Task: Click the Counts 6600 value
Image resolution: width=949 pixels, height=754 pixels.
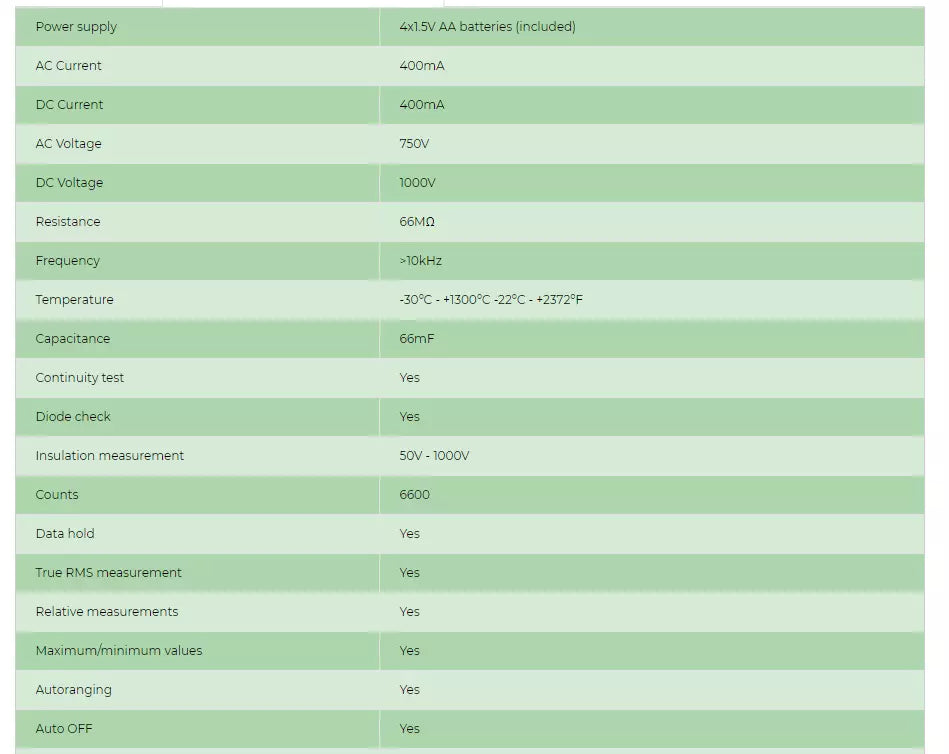Action: coord(415,494)
